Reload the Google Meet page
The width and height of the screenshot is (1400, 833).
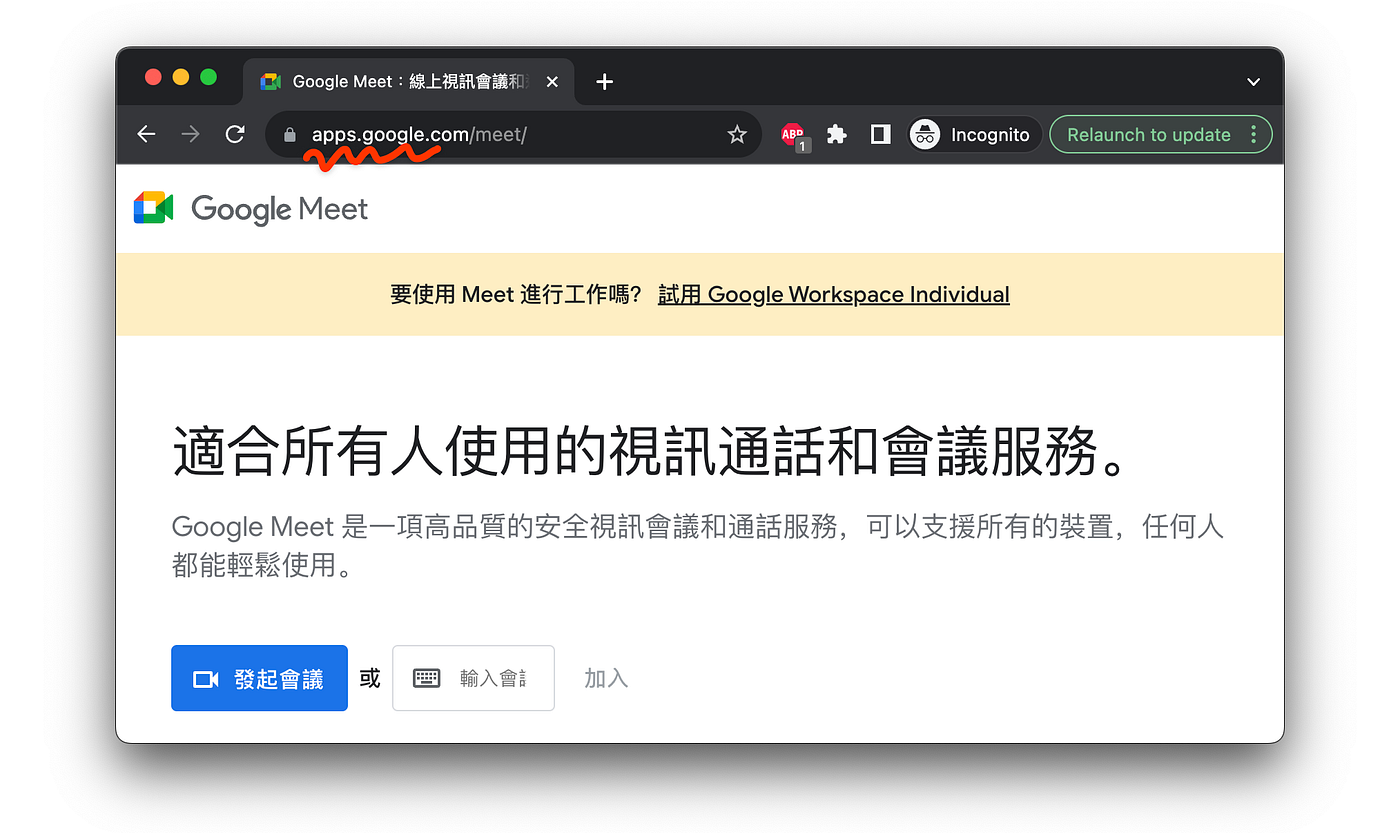pos(235,134)
